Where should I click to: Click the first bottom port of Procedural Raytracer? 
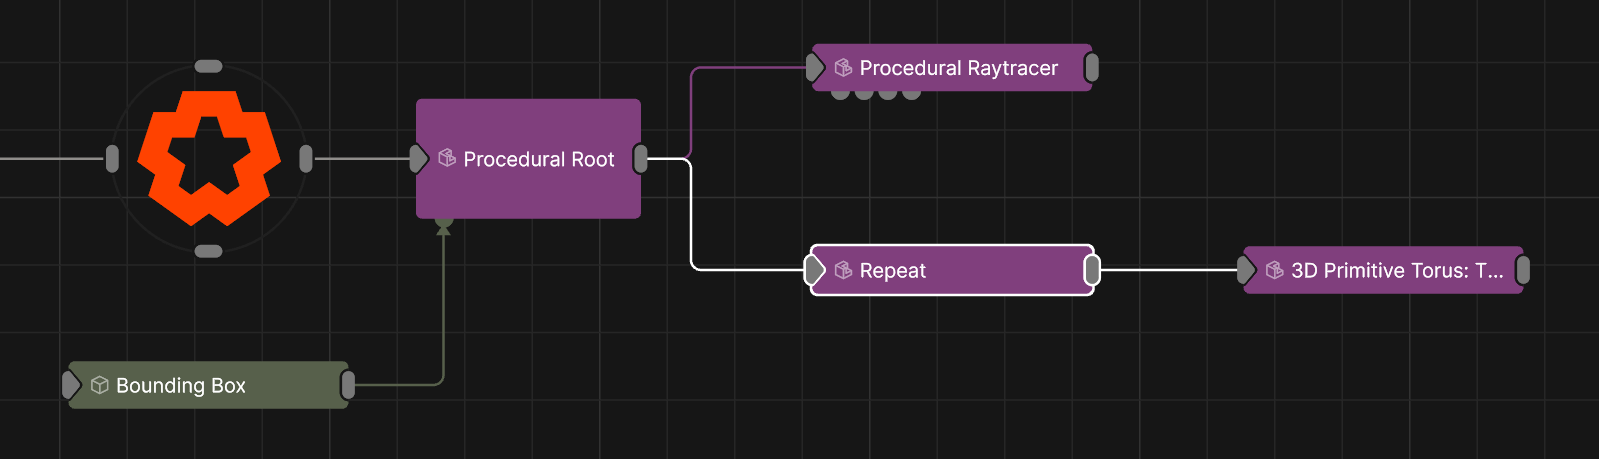point(840,94)
